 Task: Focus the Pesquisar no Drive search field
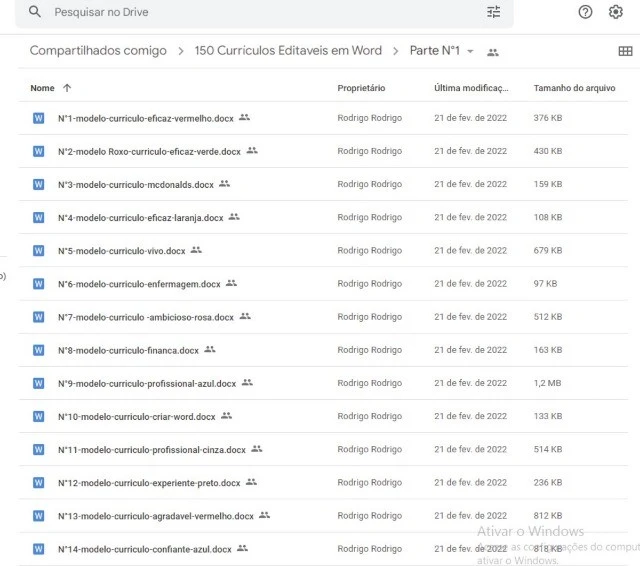coord(264,12)
